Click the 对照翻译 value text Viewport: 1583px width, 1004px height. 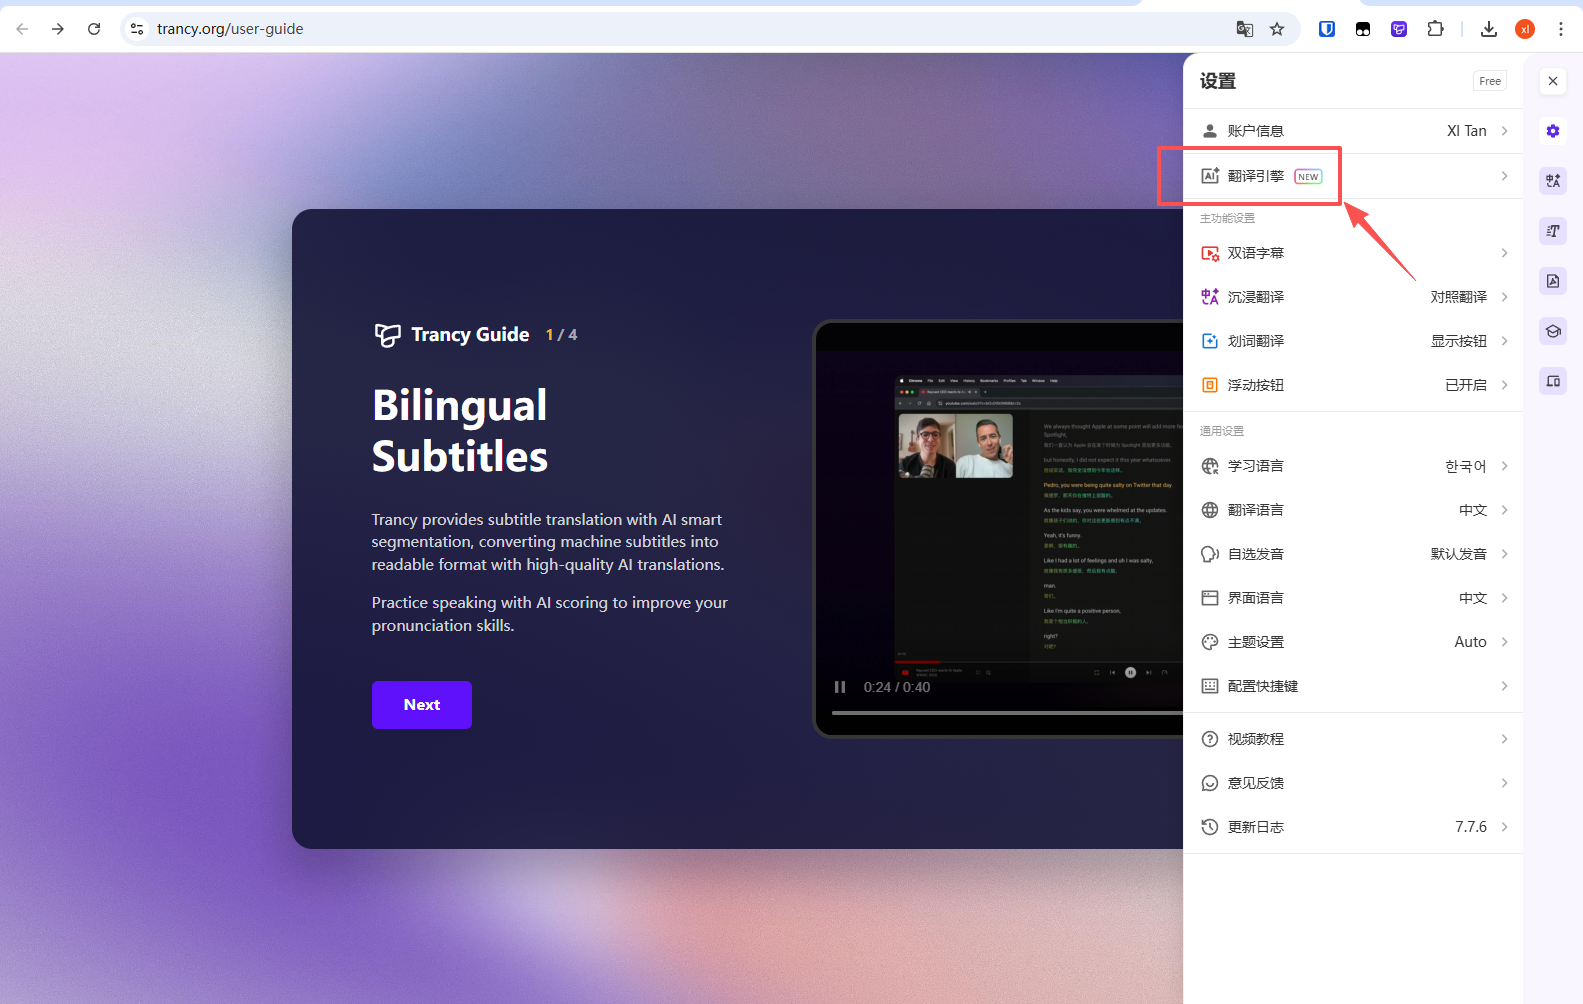pos(1459,297)
